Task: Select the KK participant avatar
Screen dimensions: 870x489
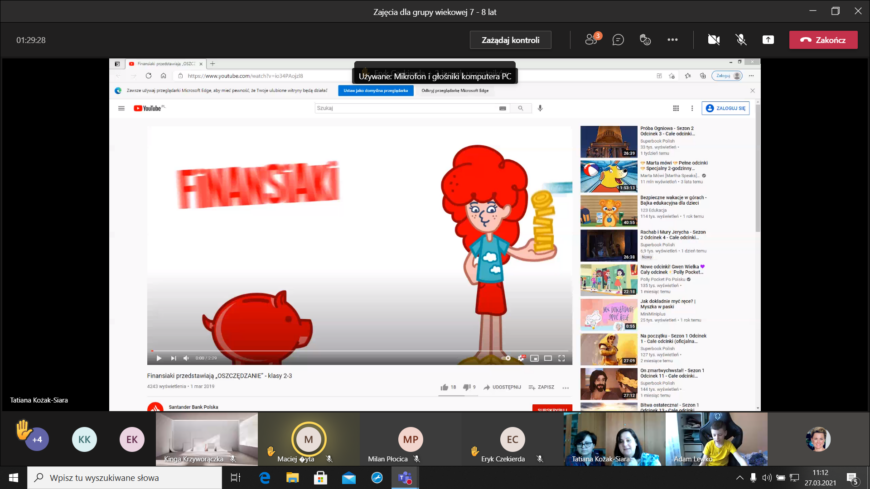Action: [x=84, y=440]
